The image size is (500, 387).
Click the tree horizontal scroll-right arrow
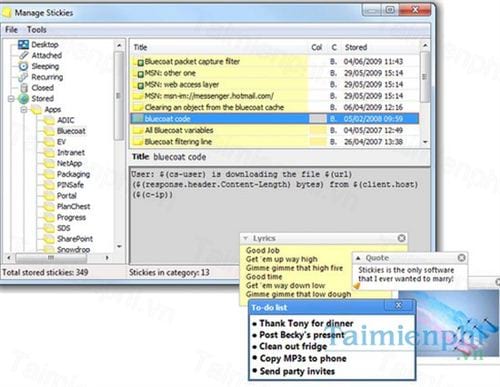(x=107, y=258)
